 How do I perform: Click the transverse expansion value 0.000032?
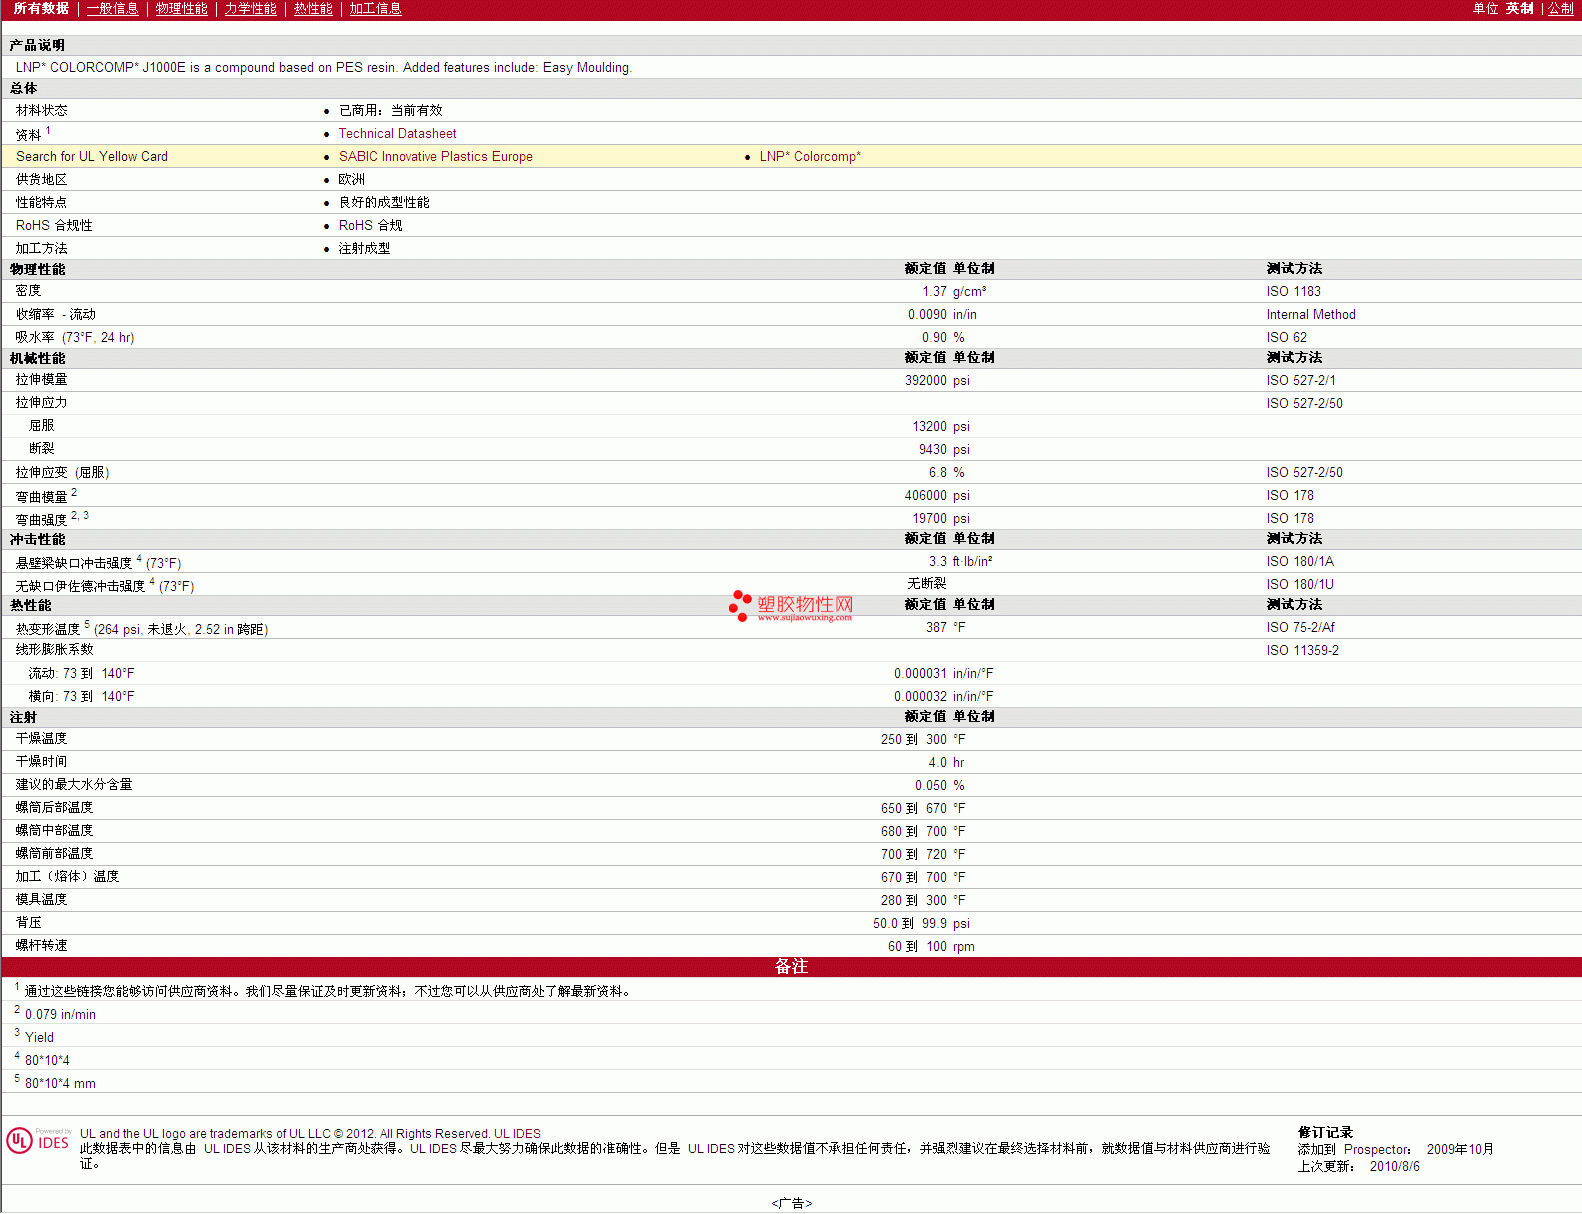pos(920,696)
